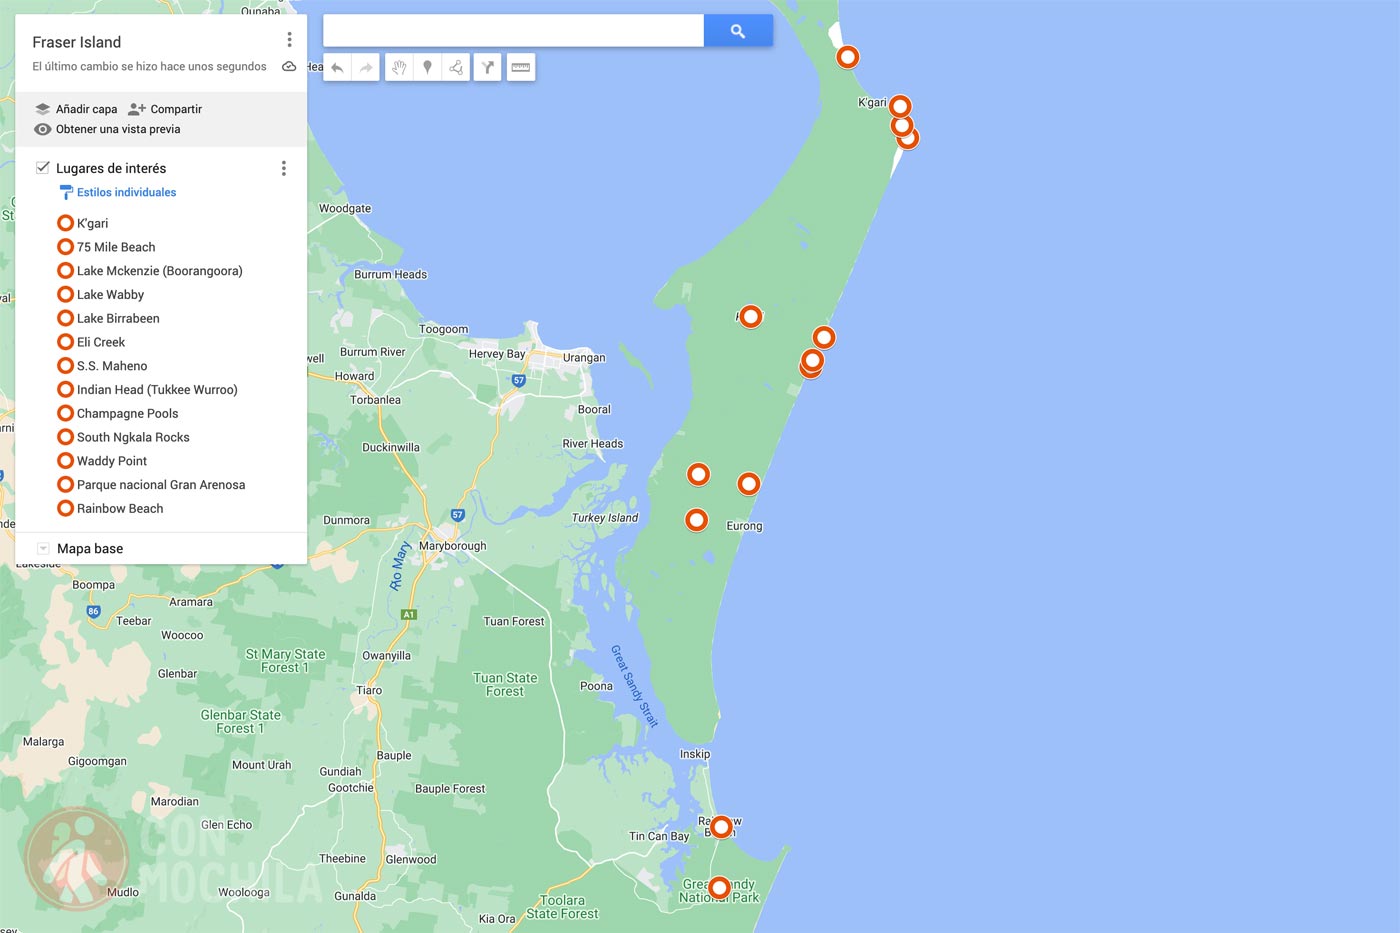Click the Undo arrow icon
The width and height of the screenshot is (1400, 933).
337,67
